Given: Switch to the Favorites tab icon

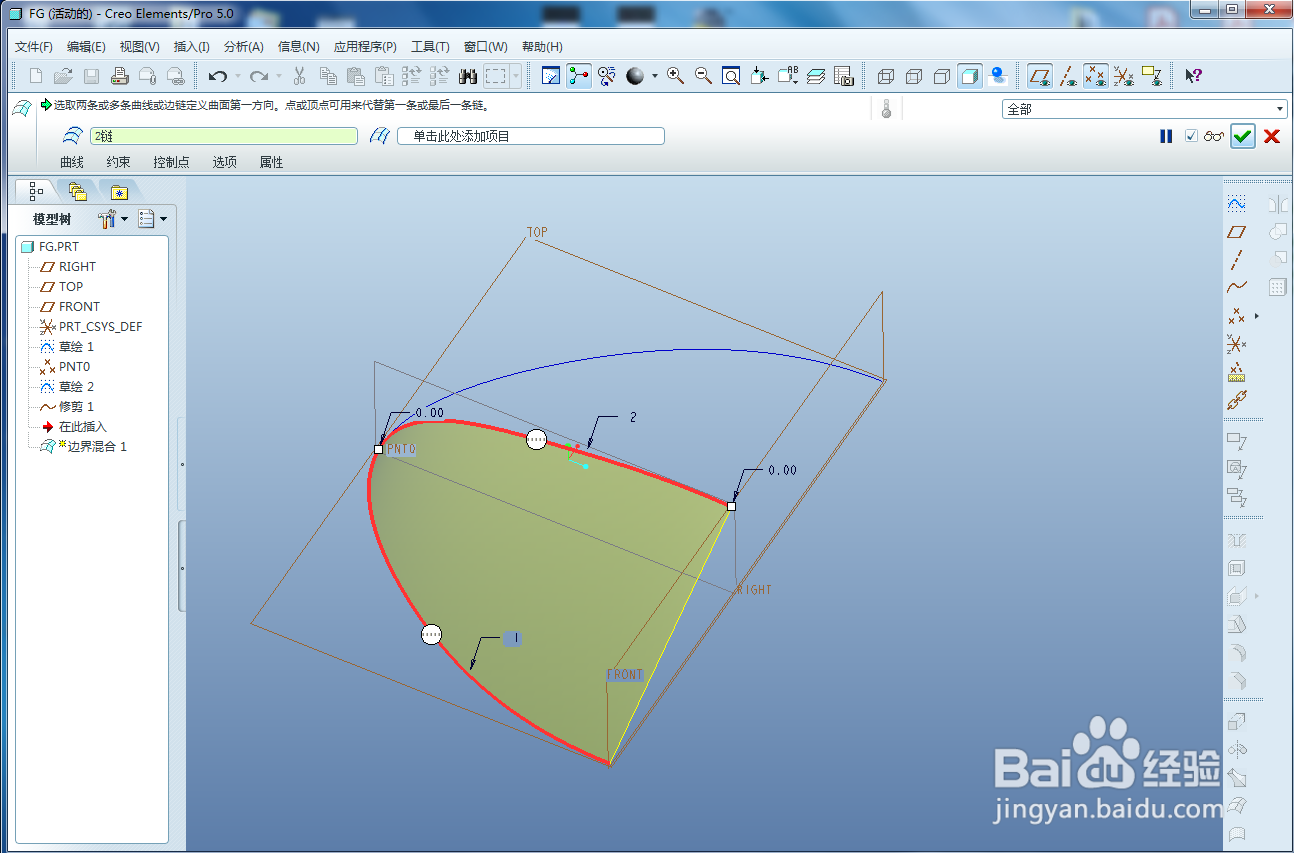Looking at the screenshot, I should [x=119, y=192].
